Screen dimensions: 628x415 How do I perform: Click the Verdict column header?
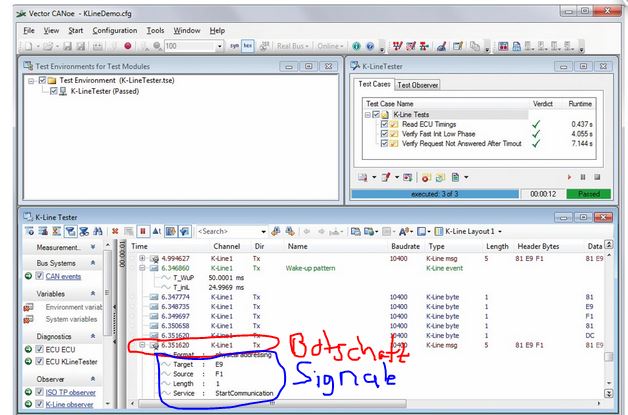(x=543, y=104)
